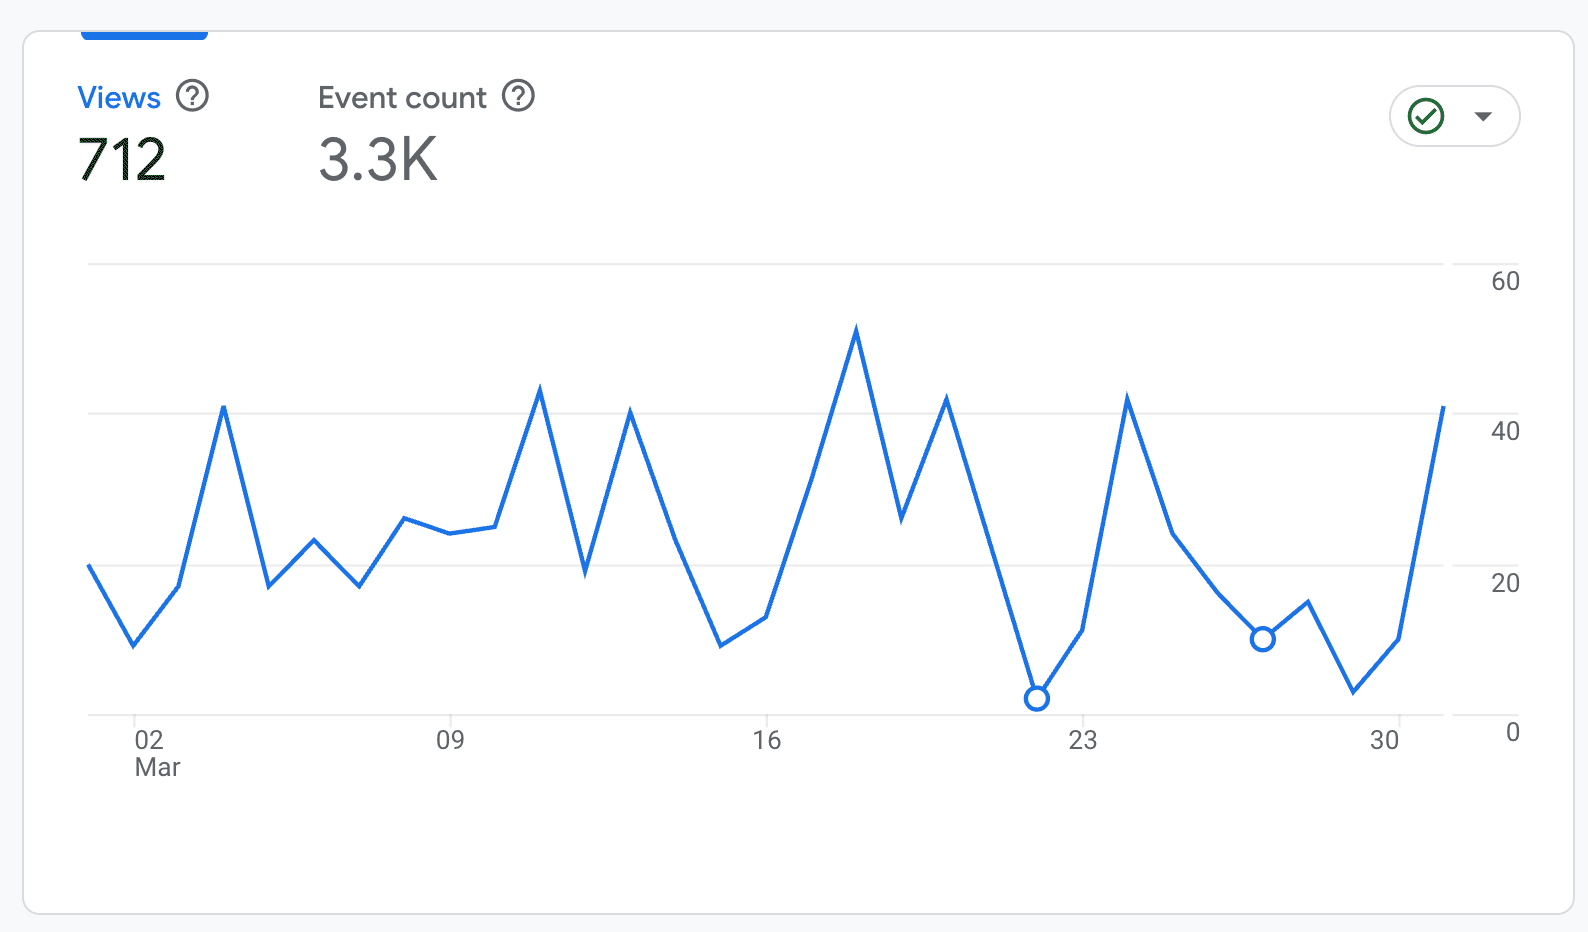This screenshot has height=932, width=1588.
Task: Click the 16 date axis label
Action: 766,740
